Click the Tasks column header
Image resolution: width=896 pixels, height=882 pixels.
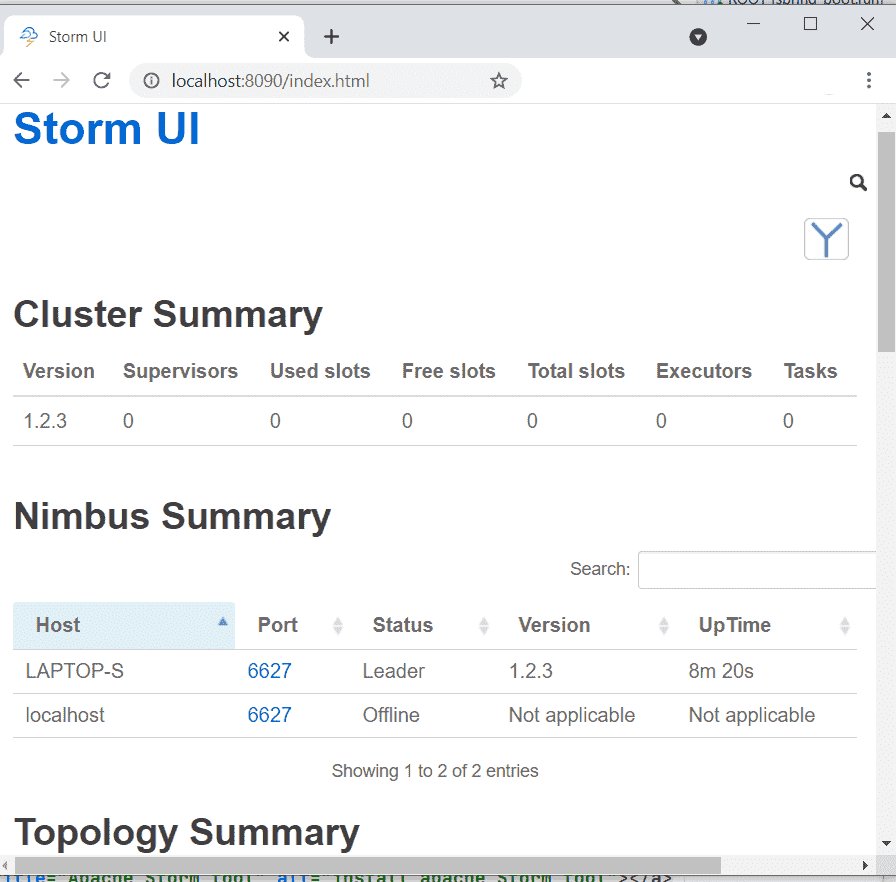click(x=810, y=371)
